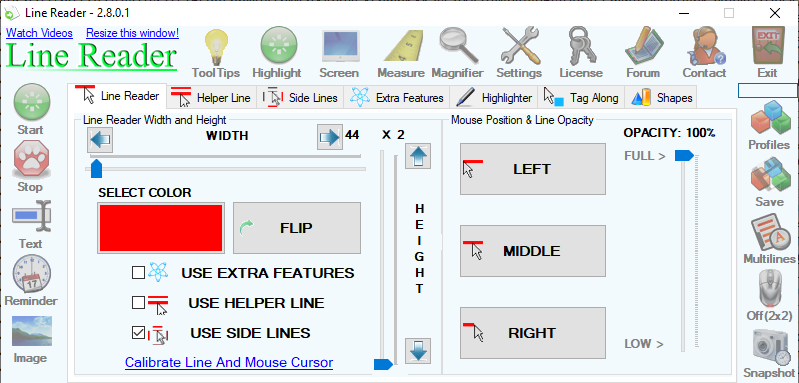Open Profiles cubes icon

coord(769,118)
